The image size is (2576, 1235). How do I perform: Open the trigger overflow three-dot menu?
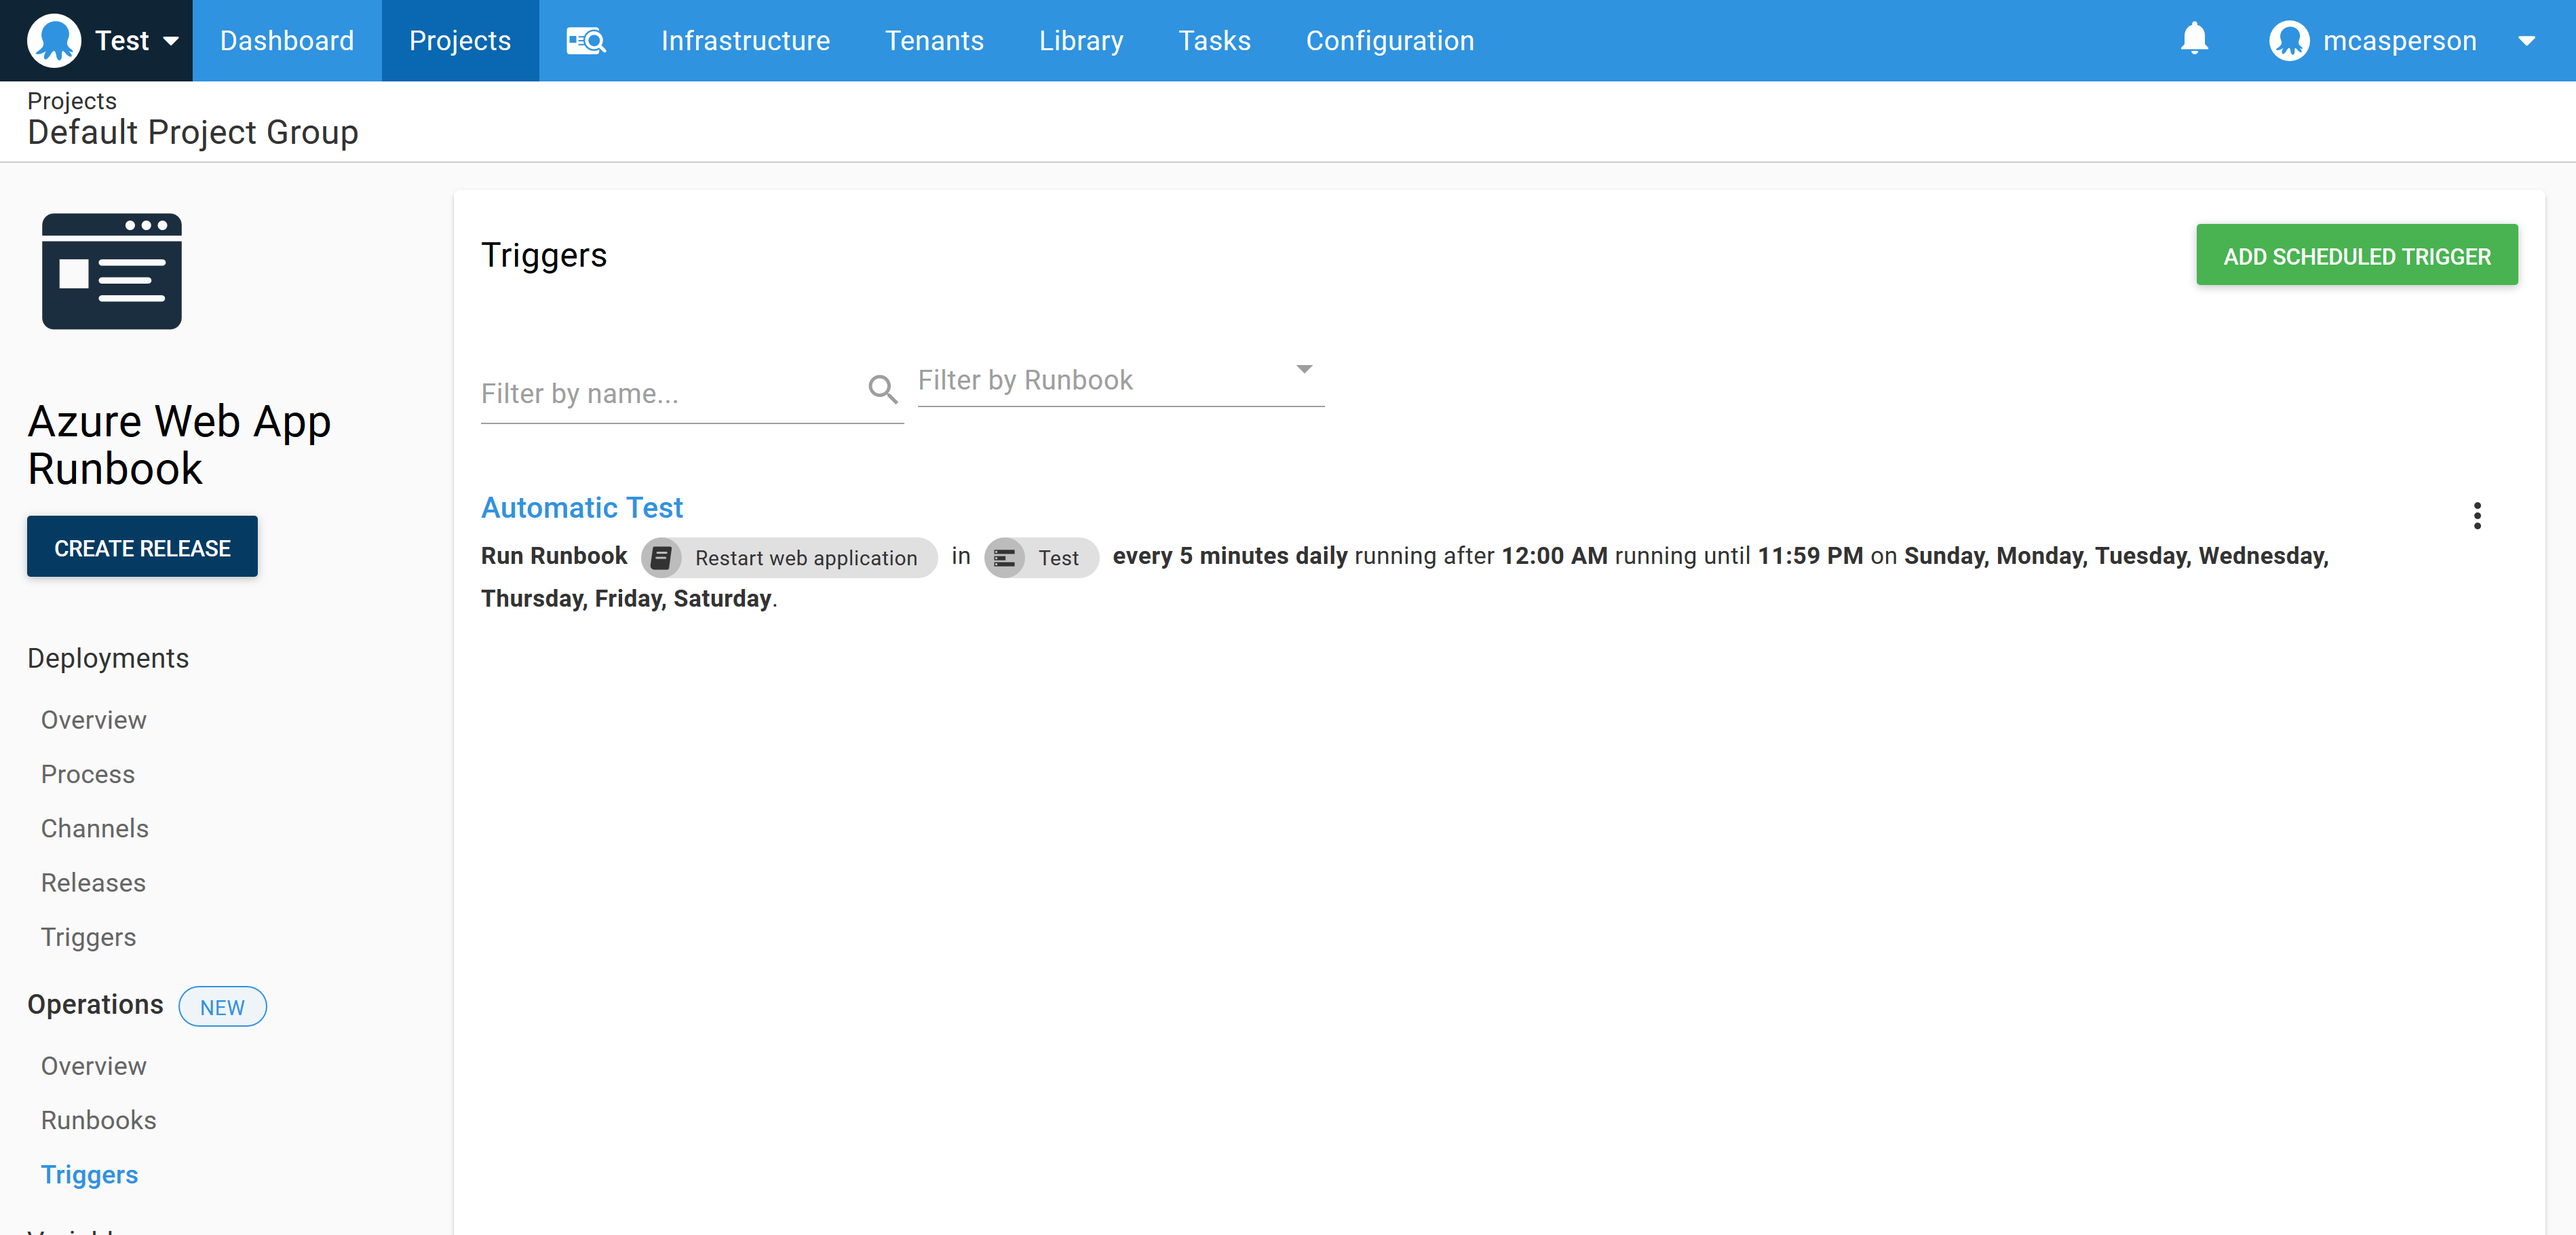[2478, 515]
